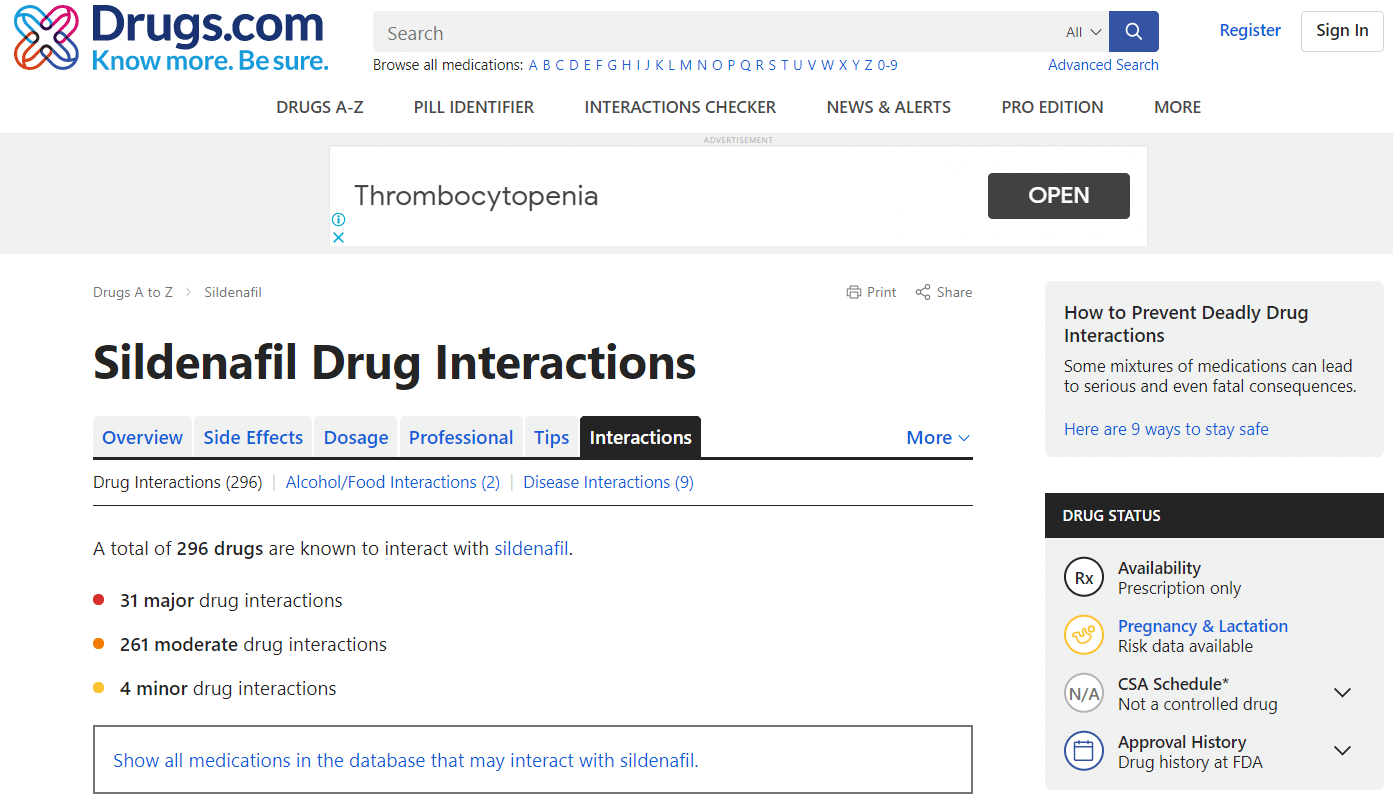Open the MORE navigation menu
The image size is (1393, 802).
(1177, 107)
